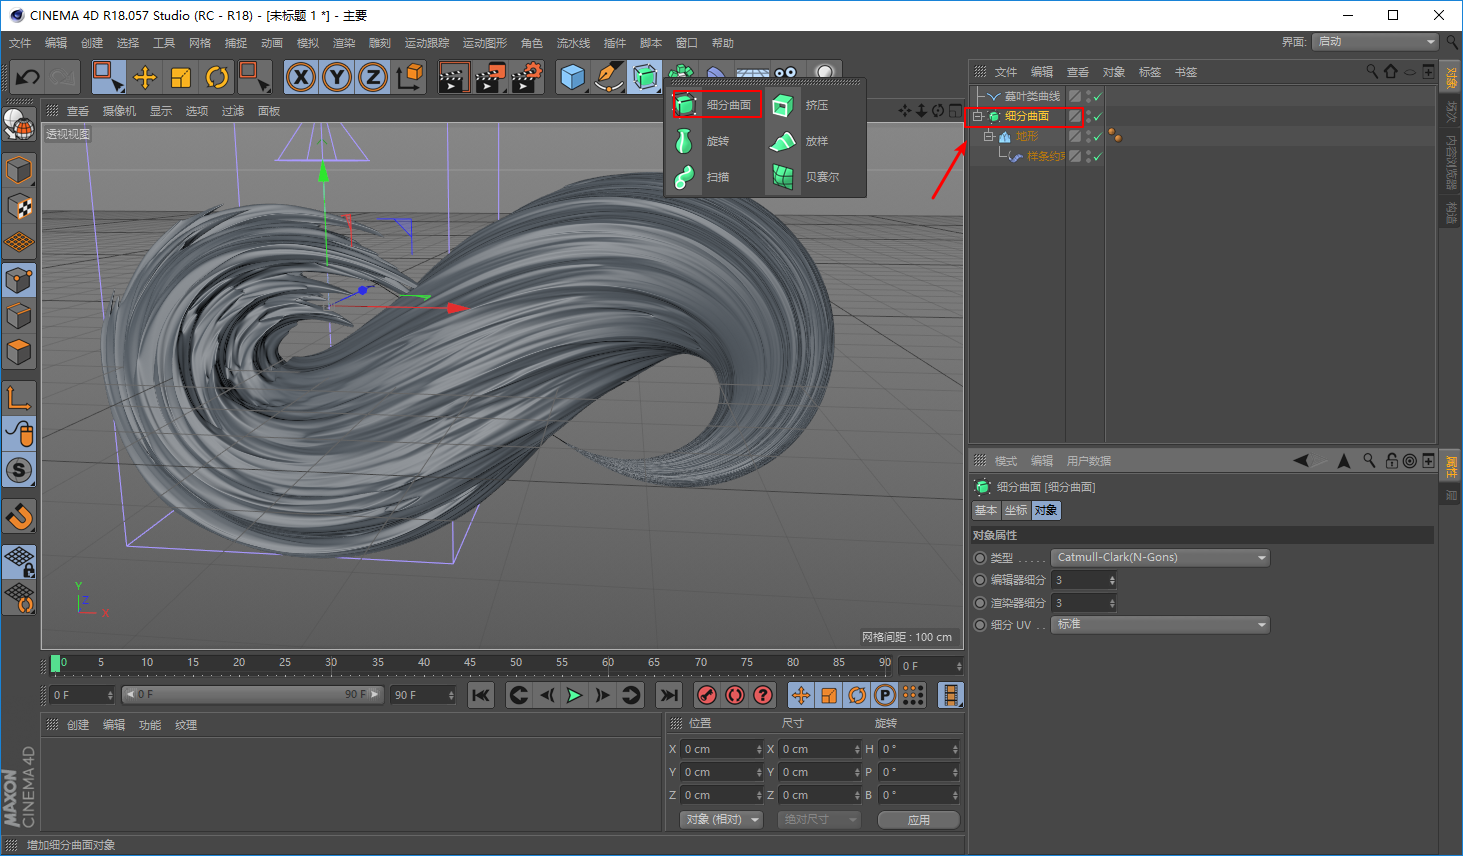This screenshot has width=1463, height=856.
Task: Click the Undo arrow icon
Action: (x=28, y=77)
